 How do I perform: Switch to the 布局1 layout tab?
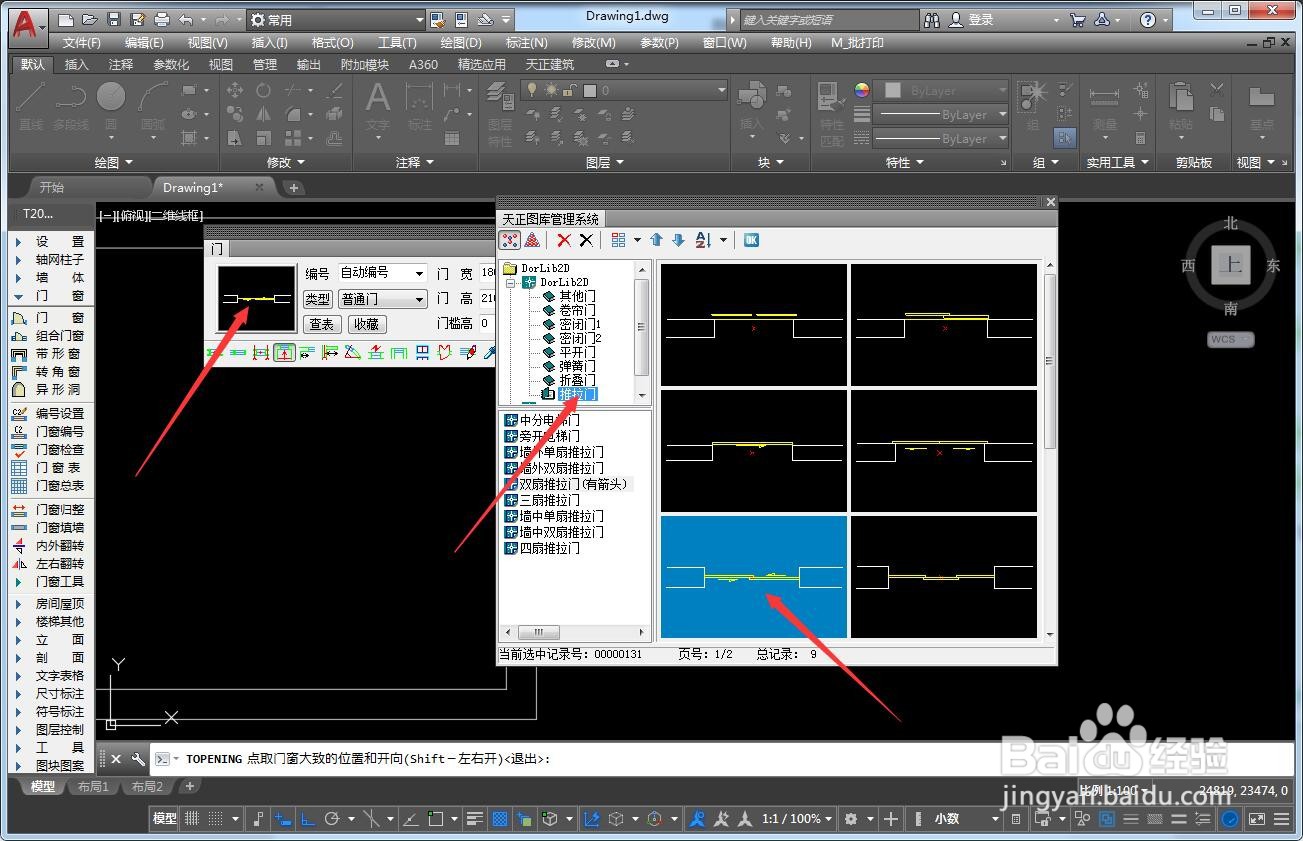click(93, 787)
